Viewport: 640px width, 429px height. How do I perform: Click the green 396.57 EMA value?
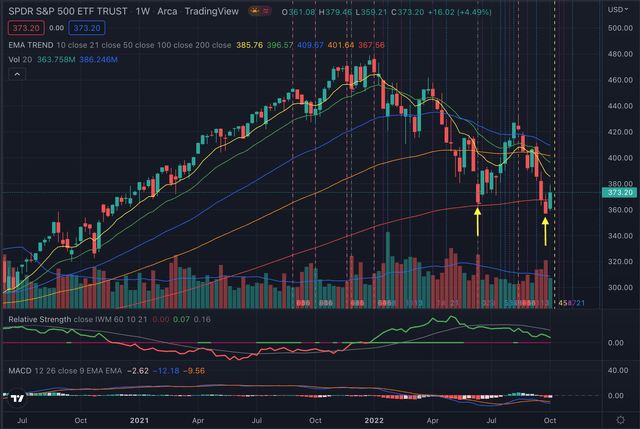(280, 45)
